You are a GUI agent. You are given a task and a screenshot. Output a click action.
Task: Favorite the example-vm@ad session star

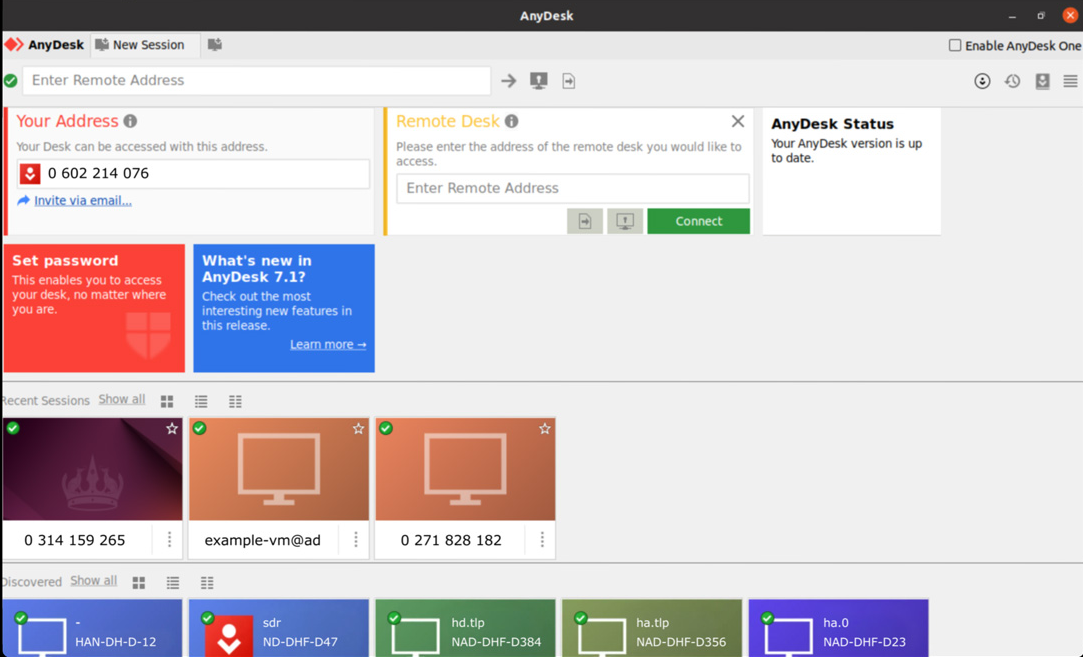358,429
